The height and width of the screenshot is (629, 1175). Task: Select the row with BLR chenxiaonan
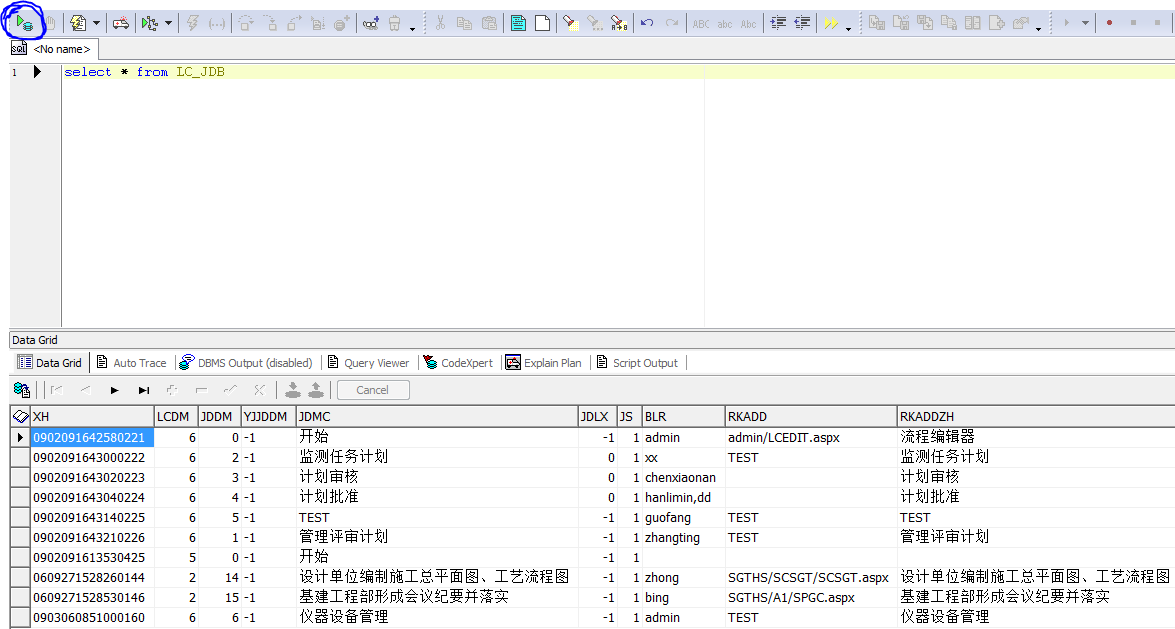coord(680,477)
